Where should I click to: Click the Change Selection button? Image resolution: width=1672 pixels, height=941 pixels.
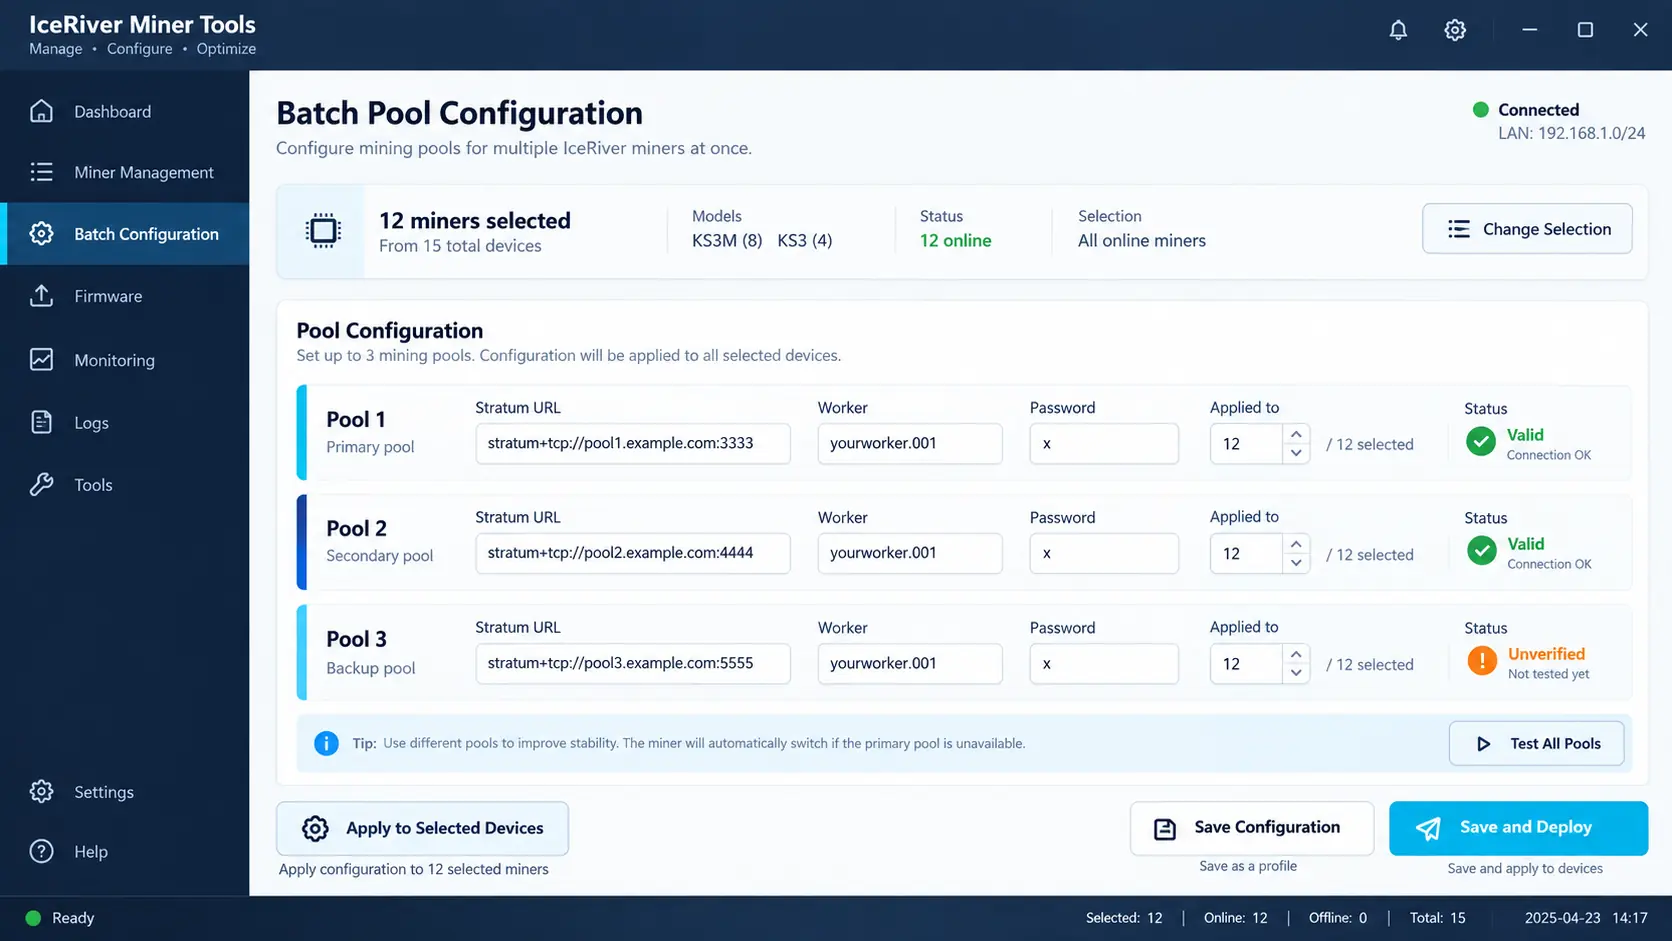(x=1527, y=229)
